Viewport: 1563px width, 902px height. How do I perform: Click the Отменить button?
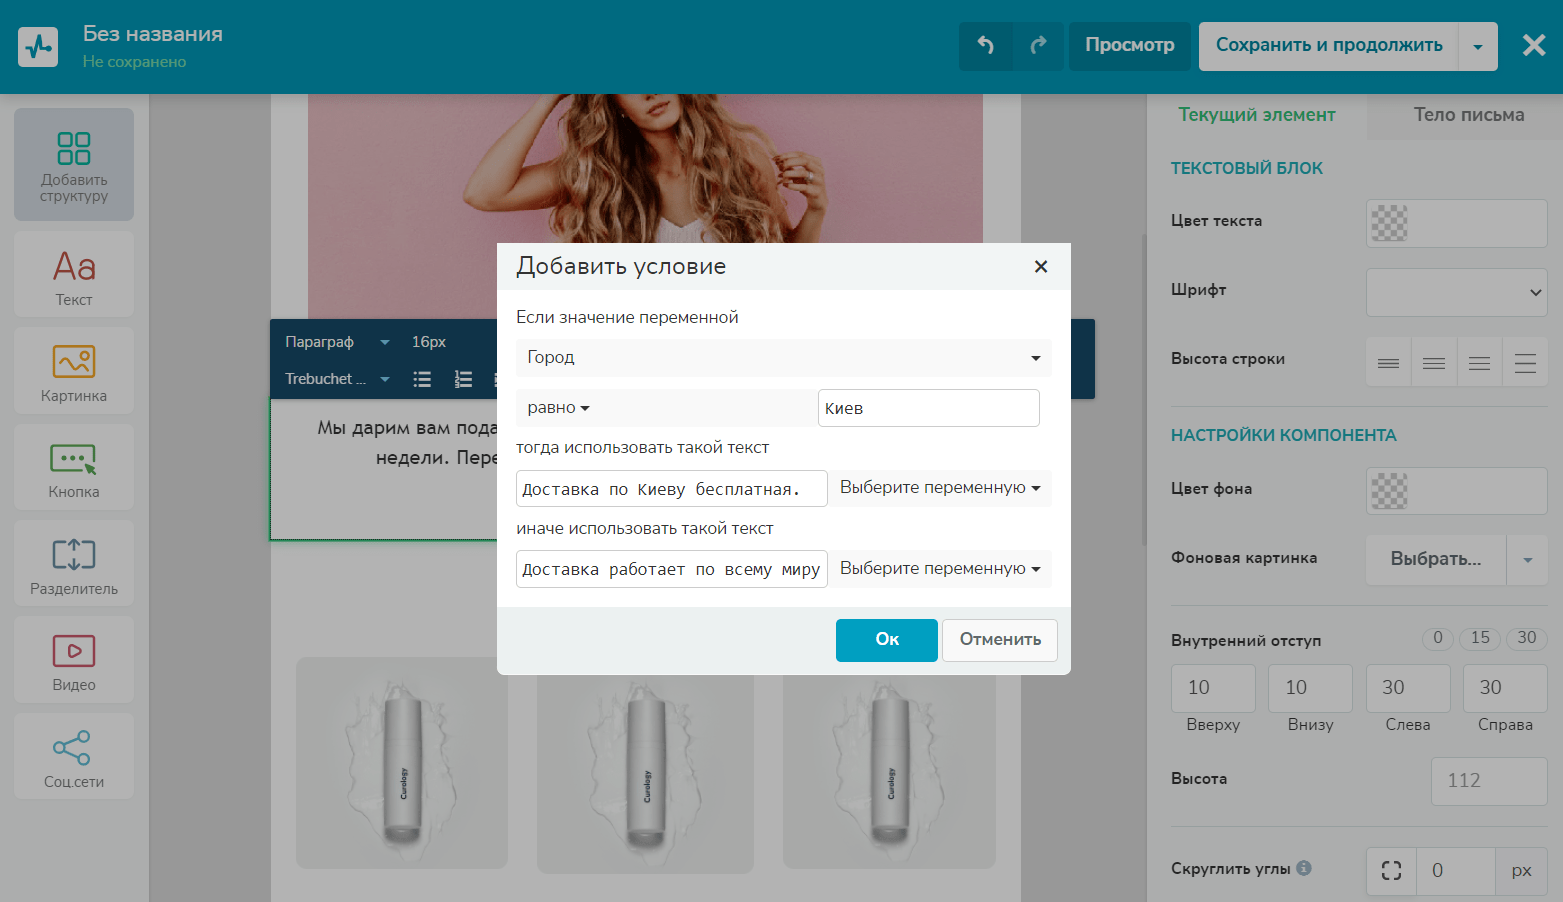point(999,640)
